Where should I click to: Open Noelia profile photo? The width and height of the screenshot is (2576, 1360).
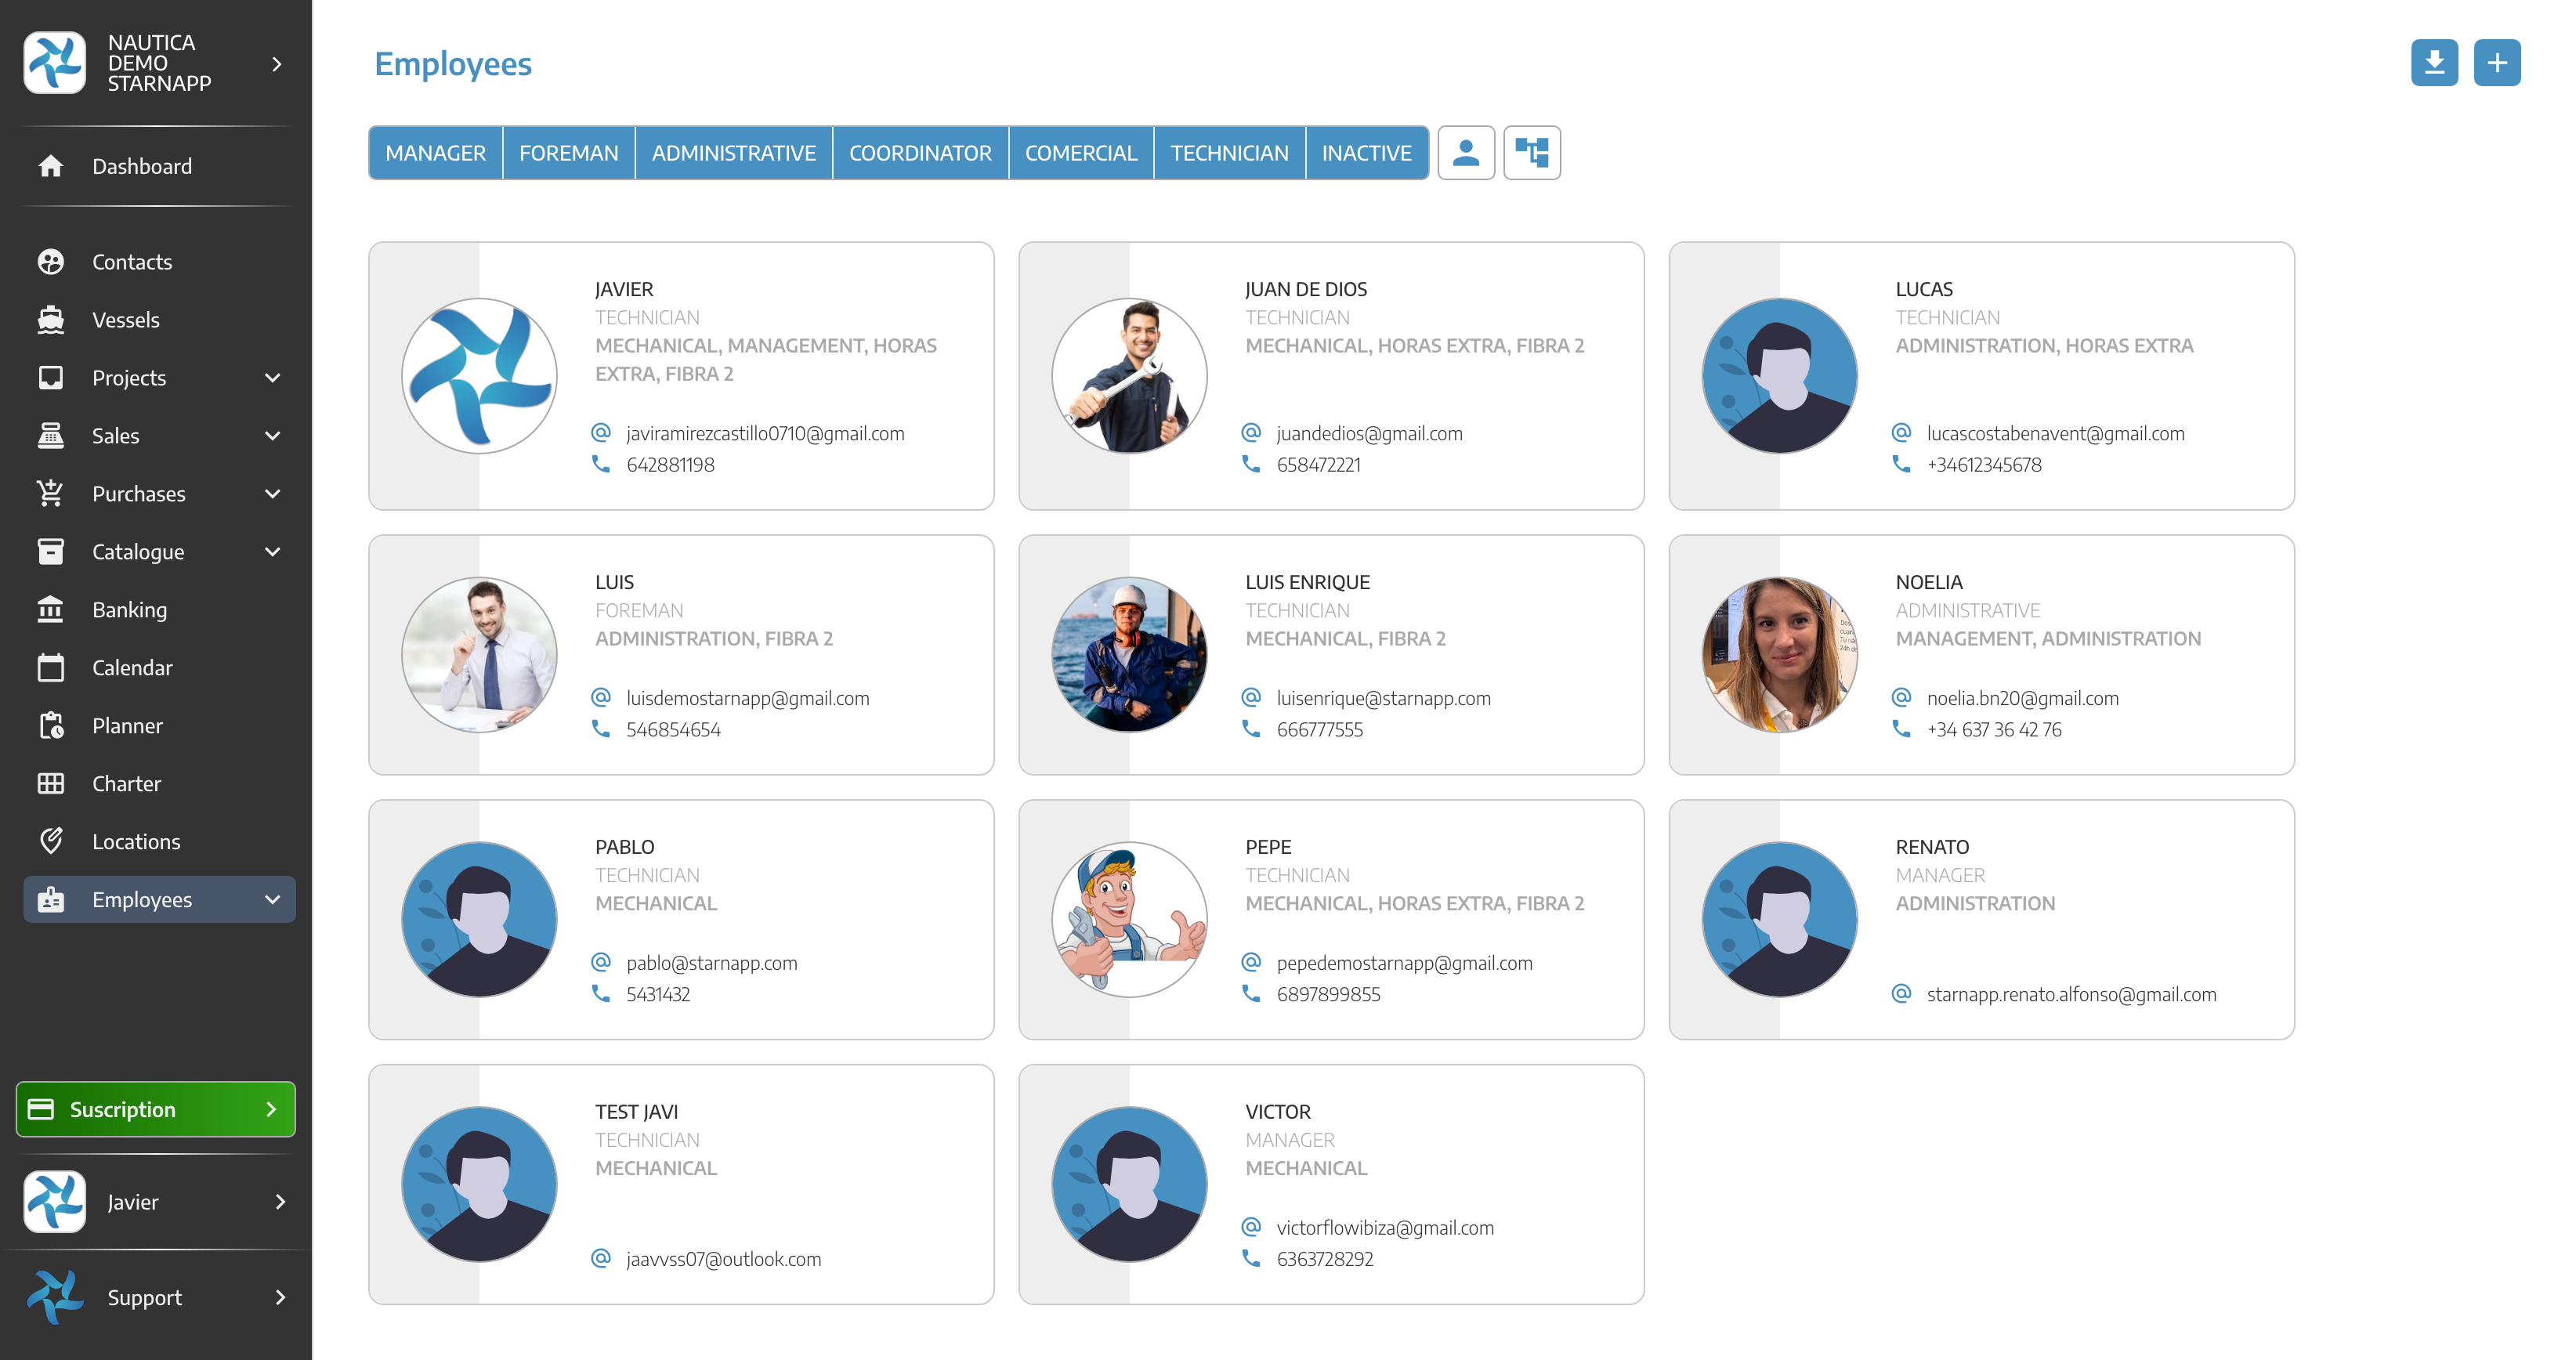(x=1780, y=655)
